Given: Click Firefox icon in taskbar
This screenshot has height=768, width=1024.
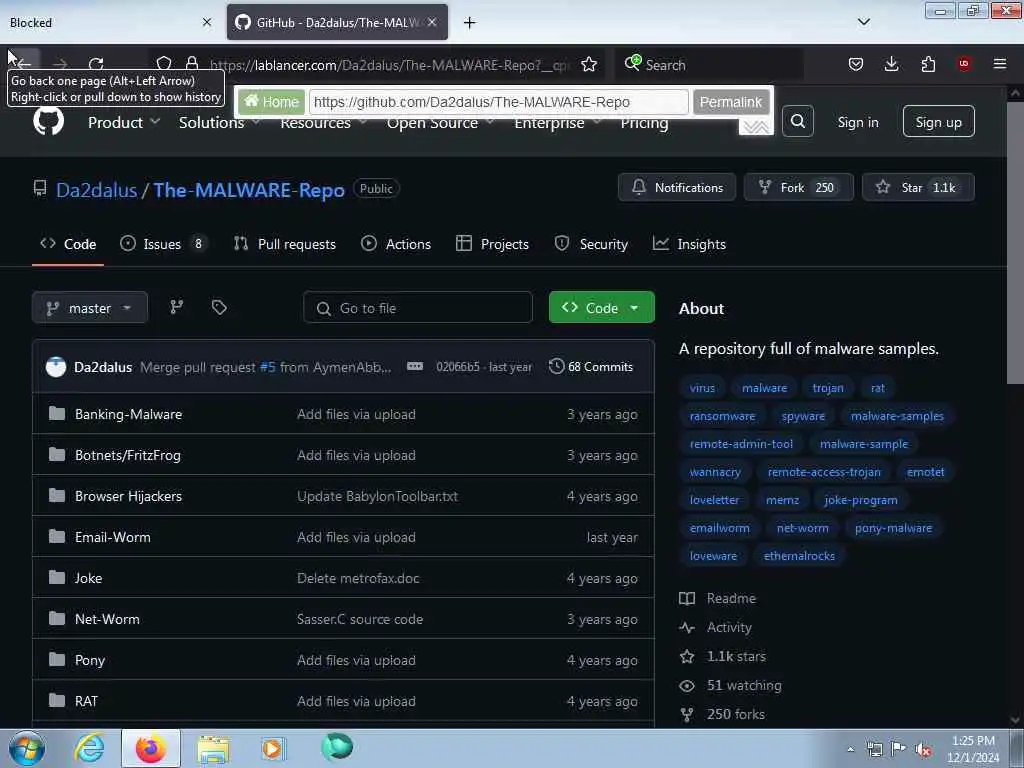Looking at the screenshot, I should coord(151,748).
